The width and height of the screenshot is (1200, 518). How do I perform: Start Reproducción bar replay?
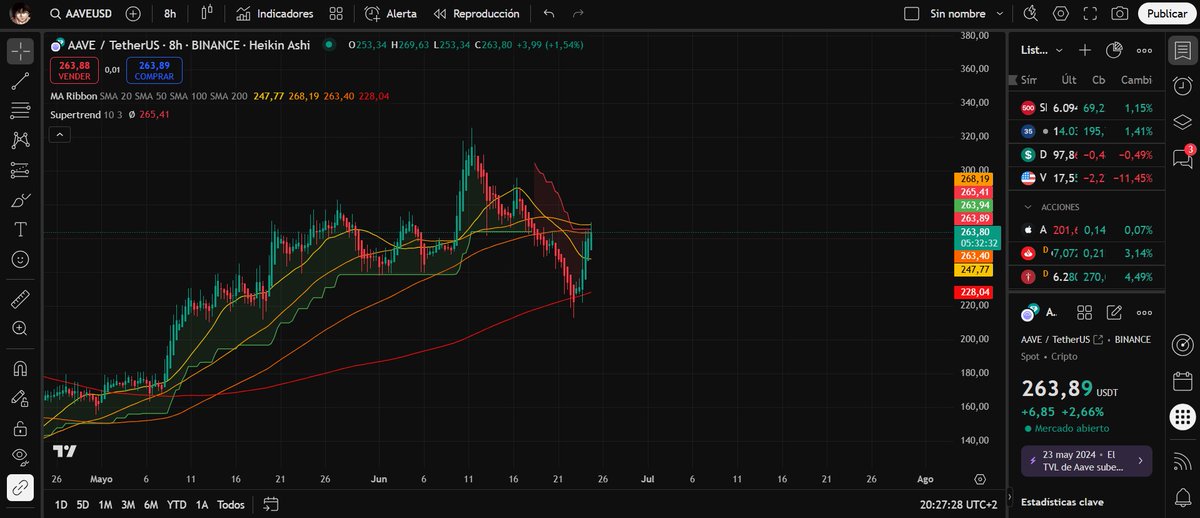tap(476, 14)
